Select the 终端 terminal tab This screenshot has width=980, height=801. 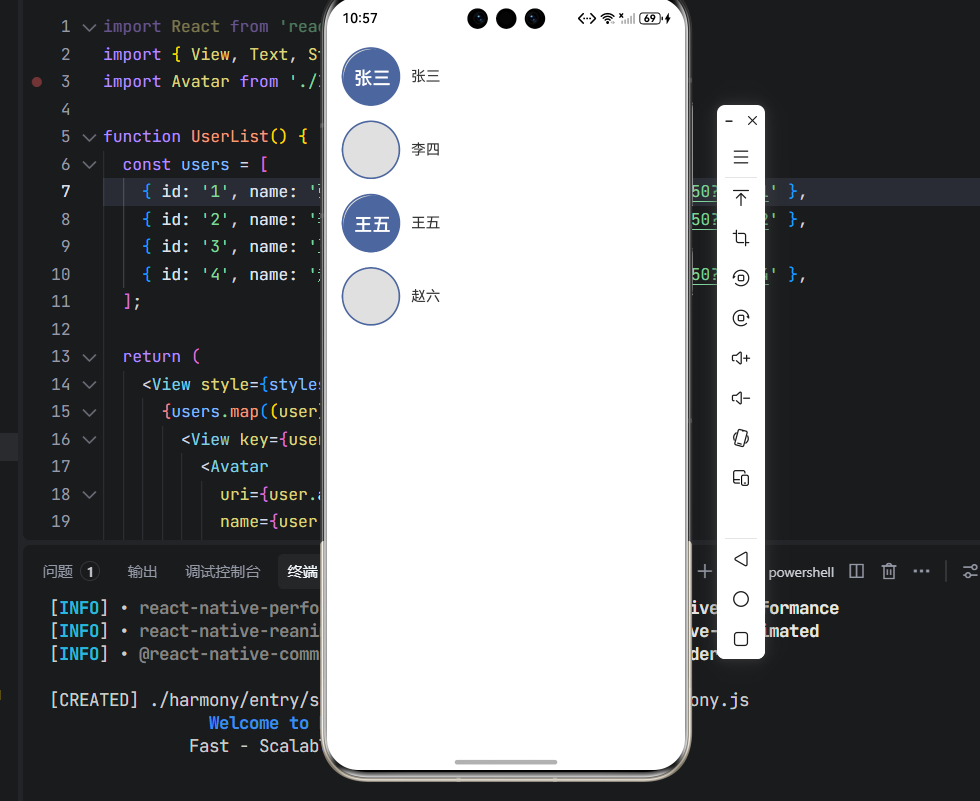tap(302, 572)
